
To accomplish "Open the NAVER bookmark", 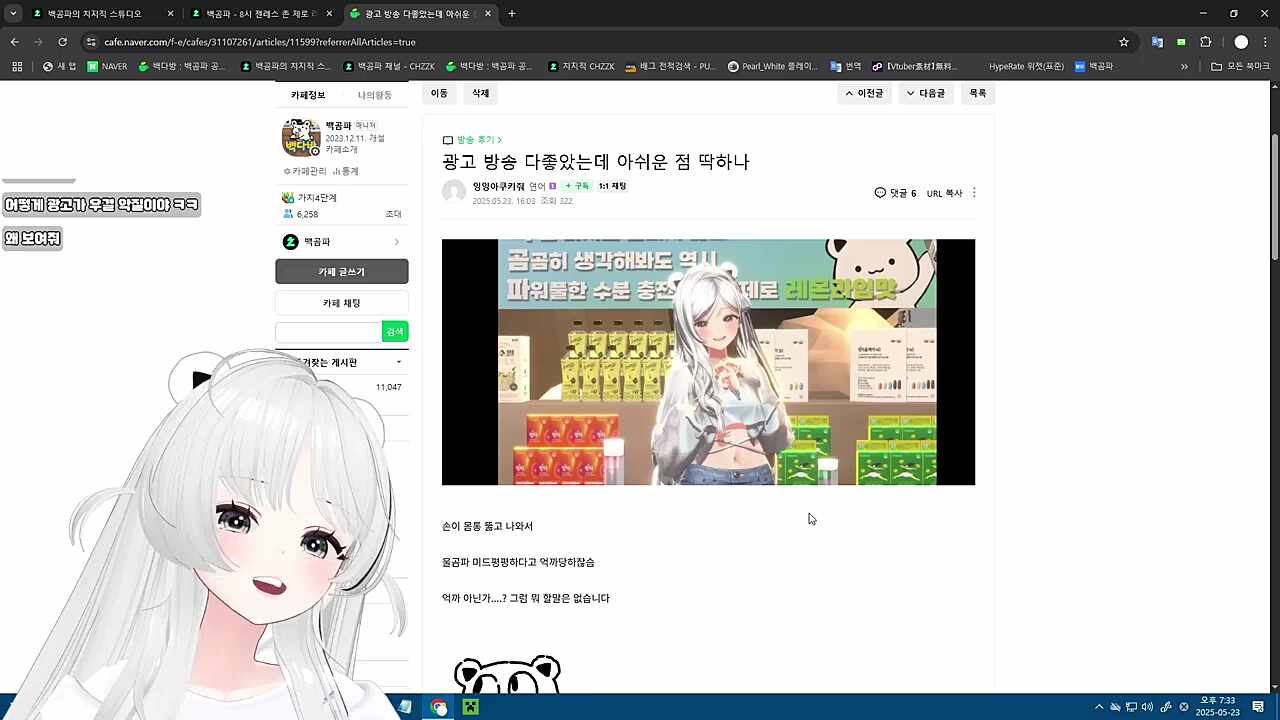I will click(107, 66).
